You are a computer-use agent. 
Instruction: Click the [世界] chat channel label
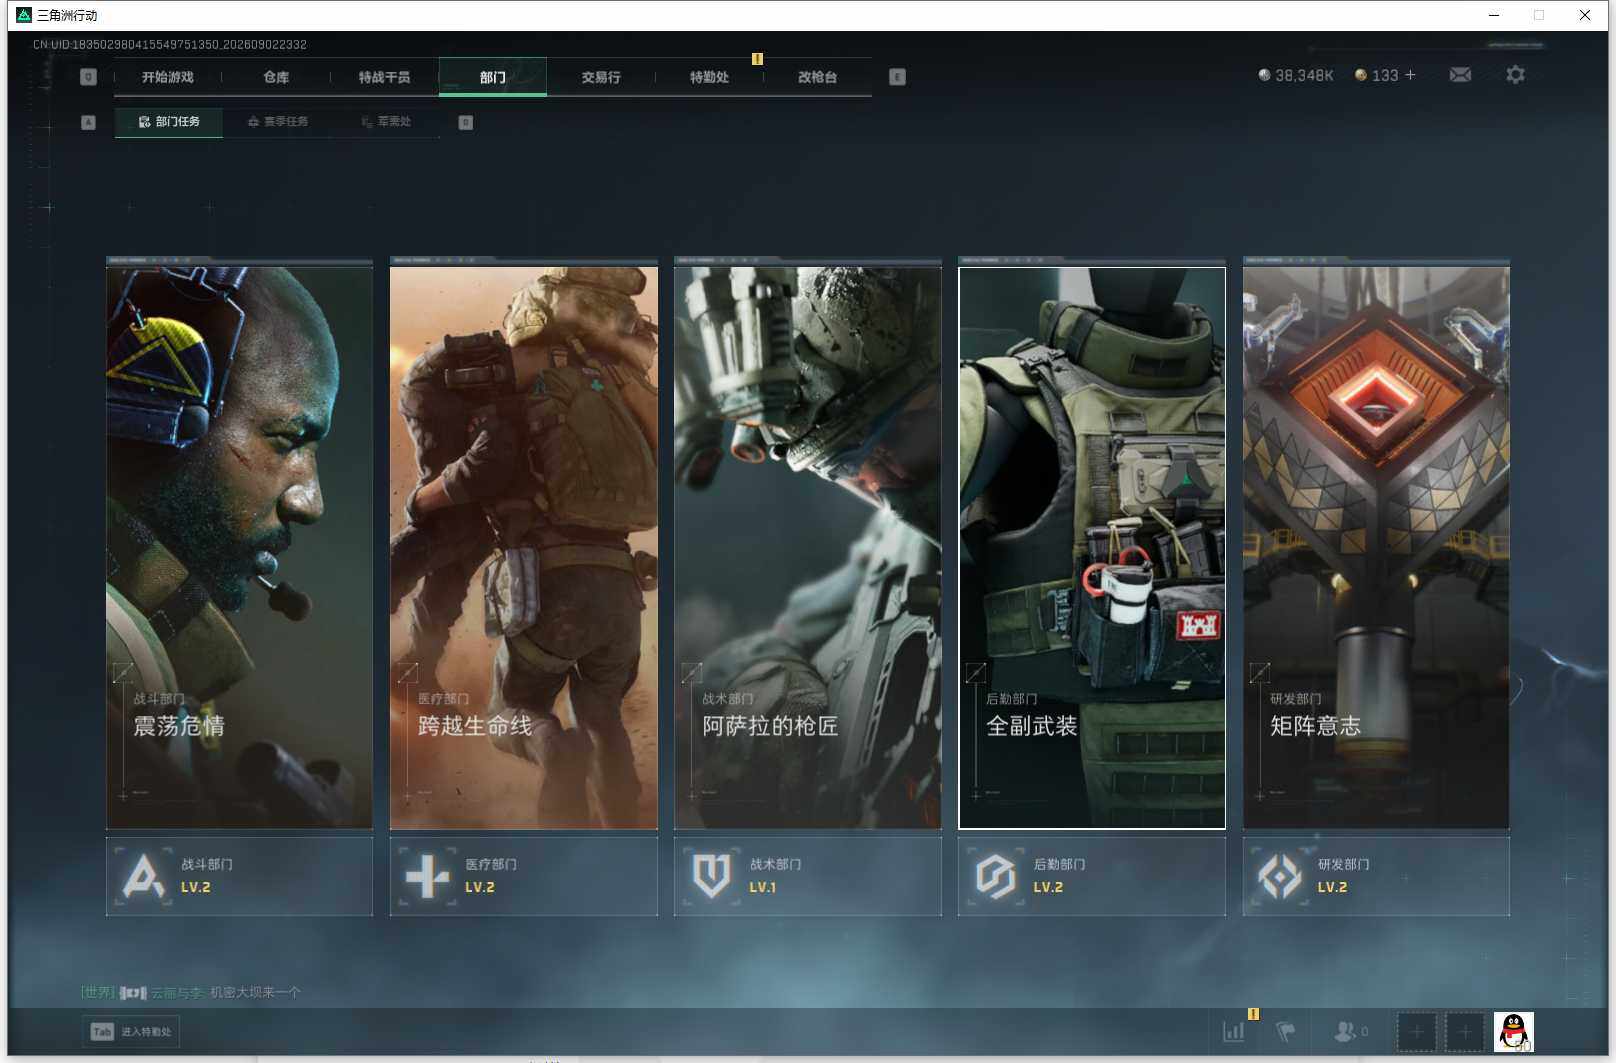coord(98,992)
